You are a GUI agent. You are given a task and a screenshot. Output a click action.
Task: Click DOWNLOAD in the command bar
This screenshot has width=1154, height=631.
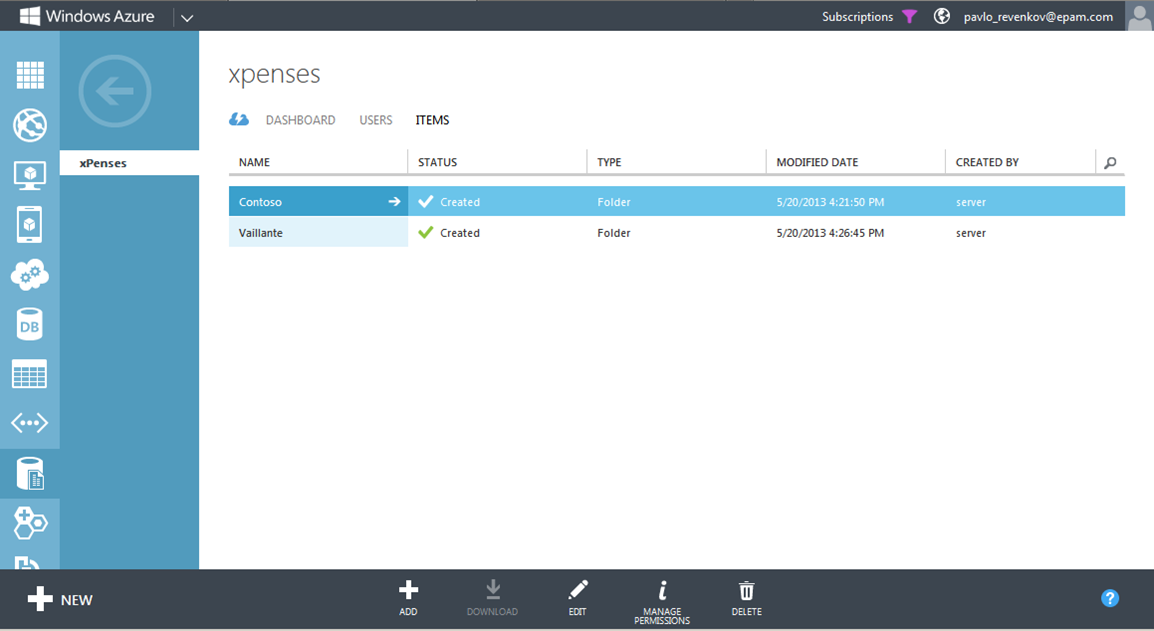click(492, 598)
